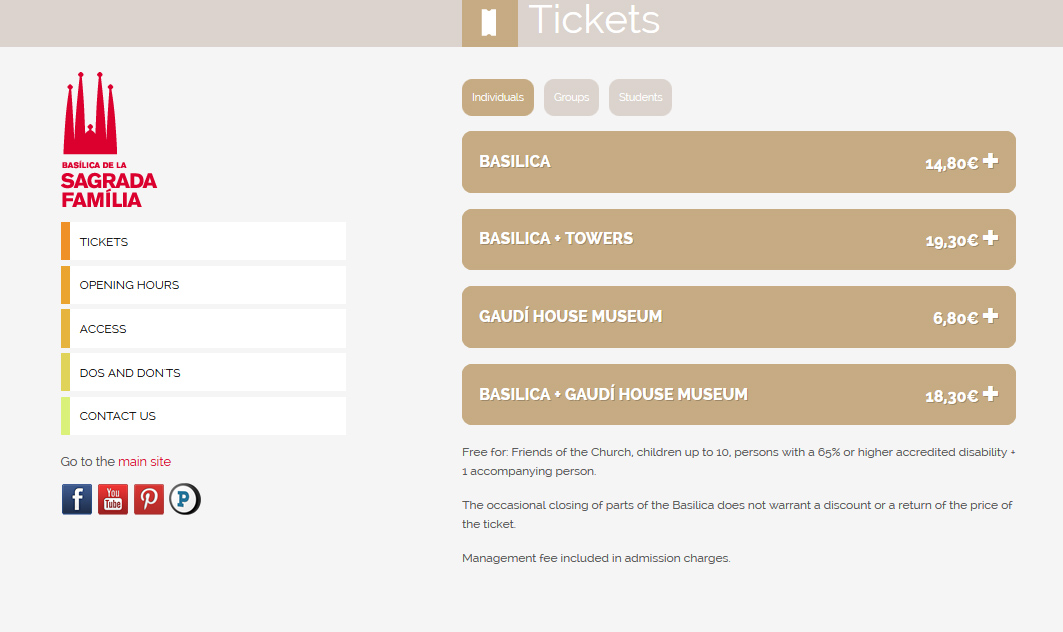The height and width of the screenshot is (632, 1063).
Task: Click 'Management fee included' text
Action: coord(596,558)
